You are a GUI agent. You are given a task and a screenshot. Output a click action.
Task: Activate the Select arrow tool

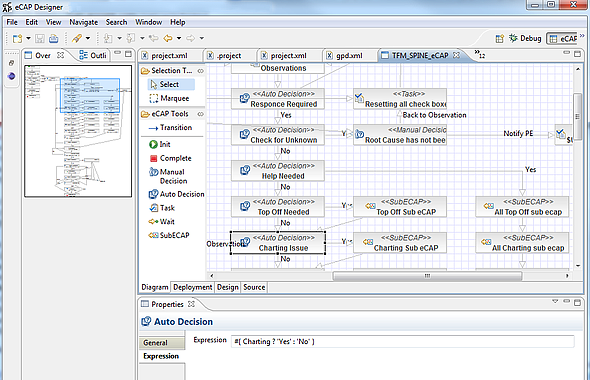pos(171,84)
